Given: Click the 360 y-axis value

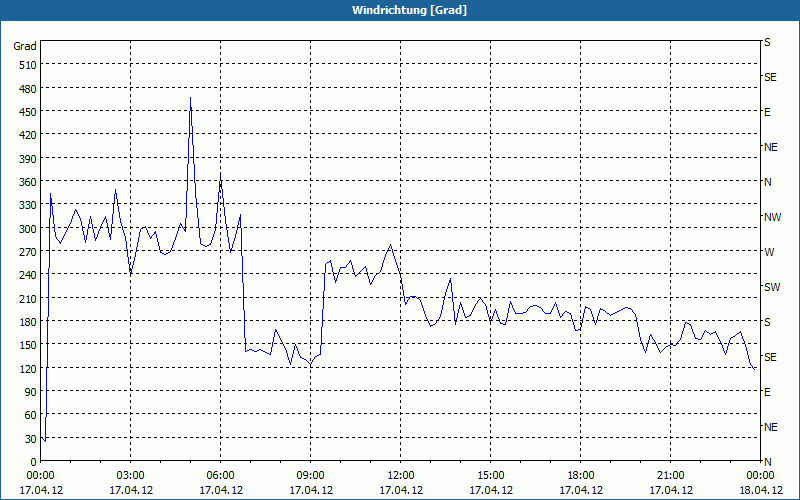Looking at the screenshot, I should tap(28, 182).
